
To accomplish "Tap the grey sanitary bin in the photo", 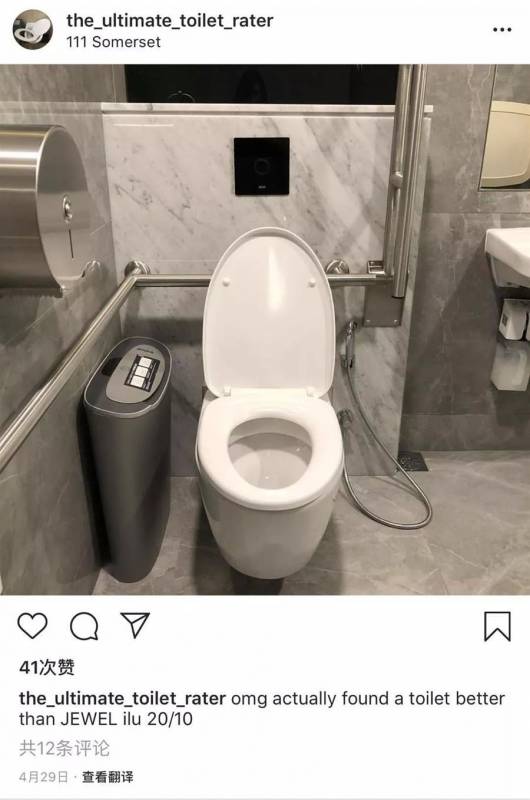I will click(x=128, y=457).
